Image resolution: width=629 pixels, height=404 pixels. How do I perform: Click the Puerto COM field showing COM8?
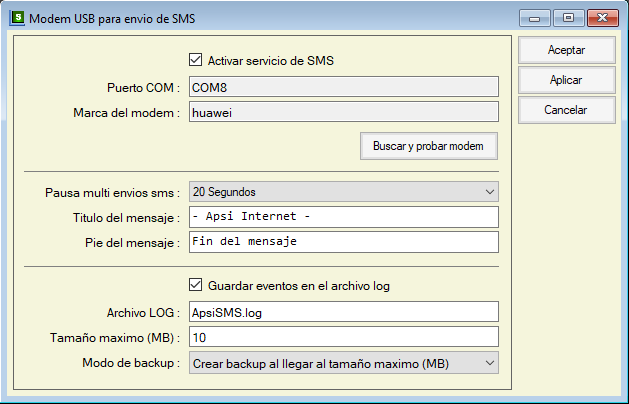(343, 87)
